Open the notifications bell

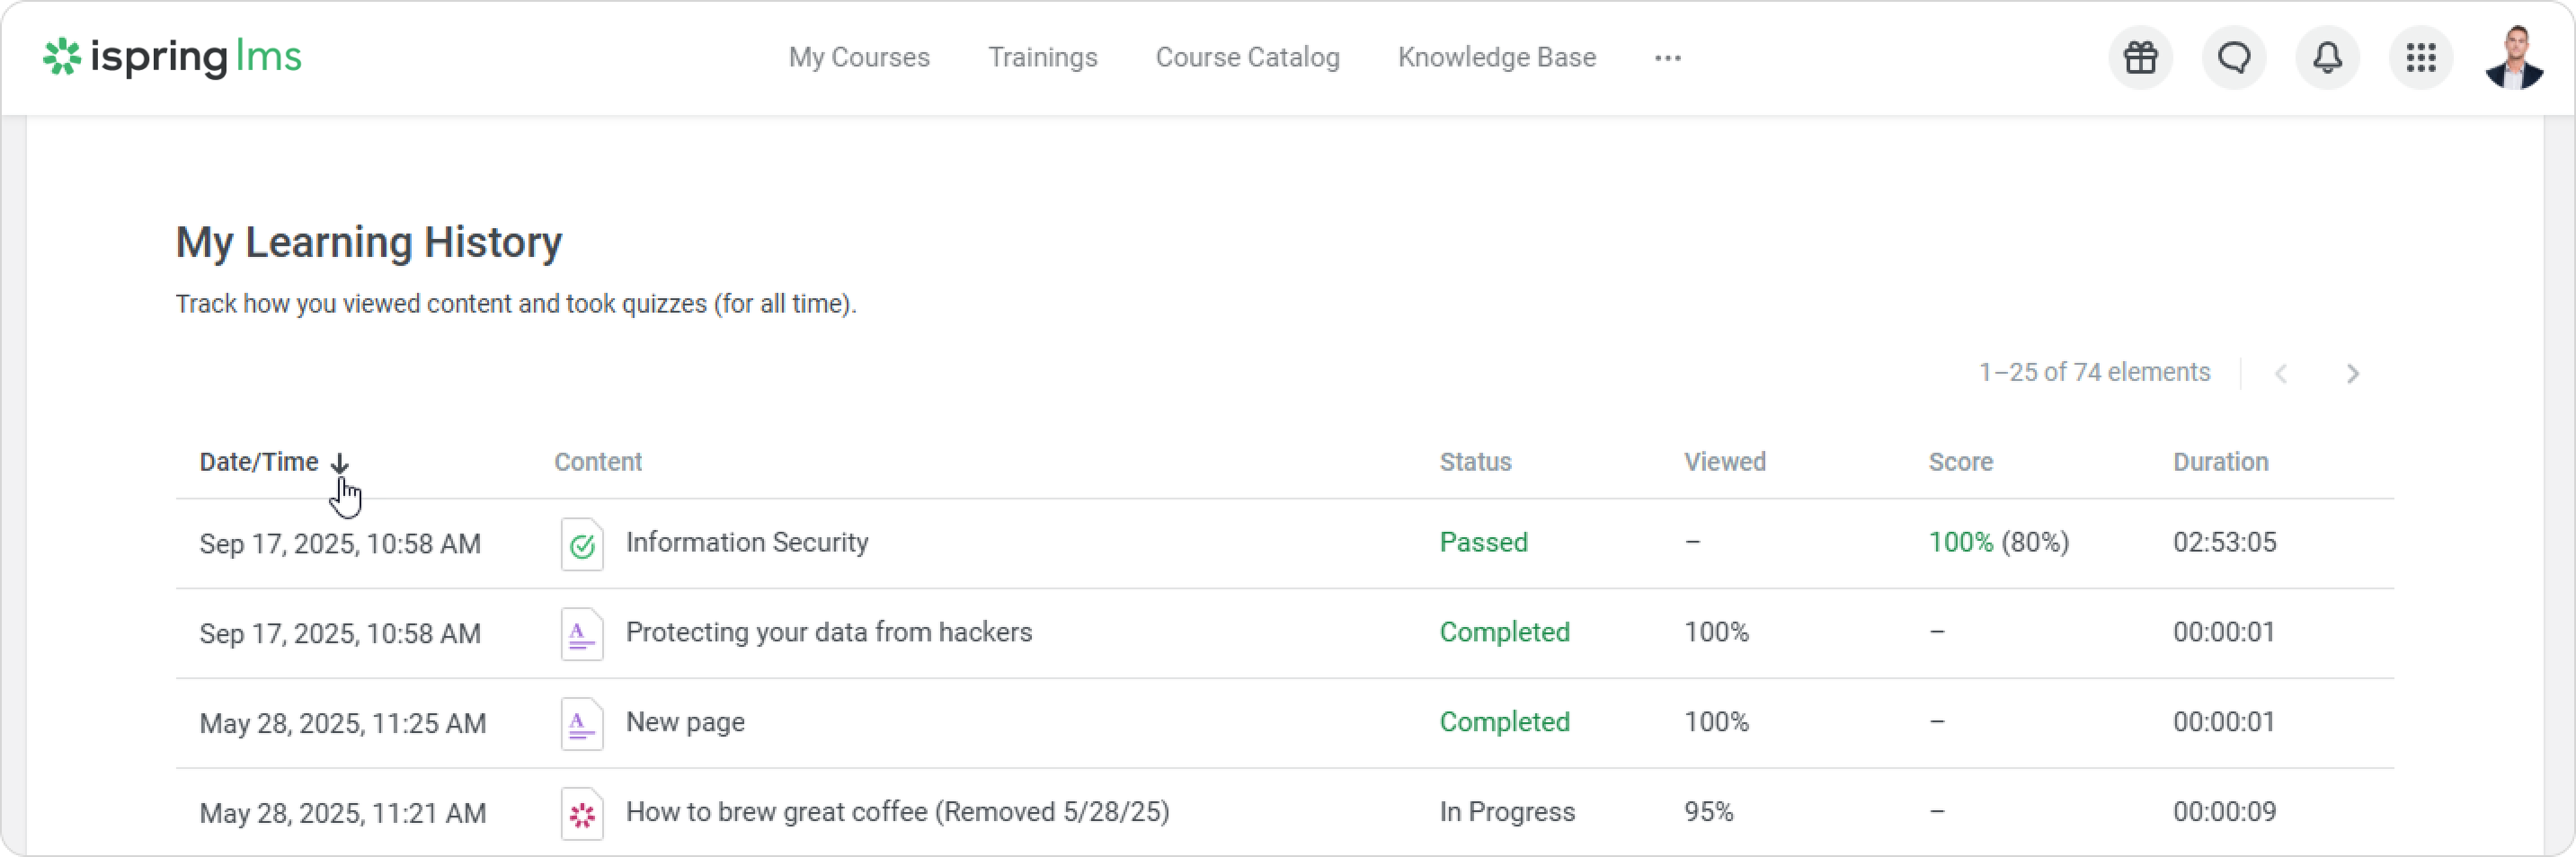point(2327,58)
